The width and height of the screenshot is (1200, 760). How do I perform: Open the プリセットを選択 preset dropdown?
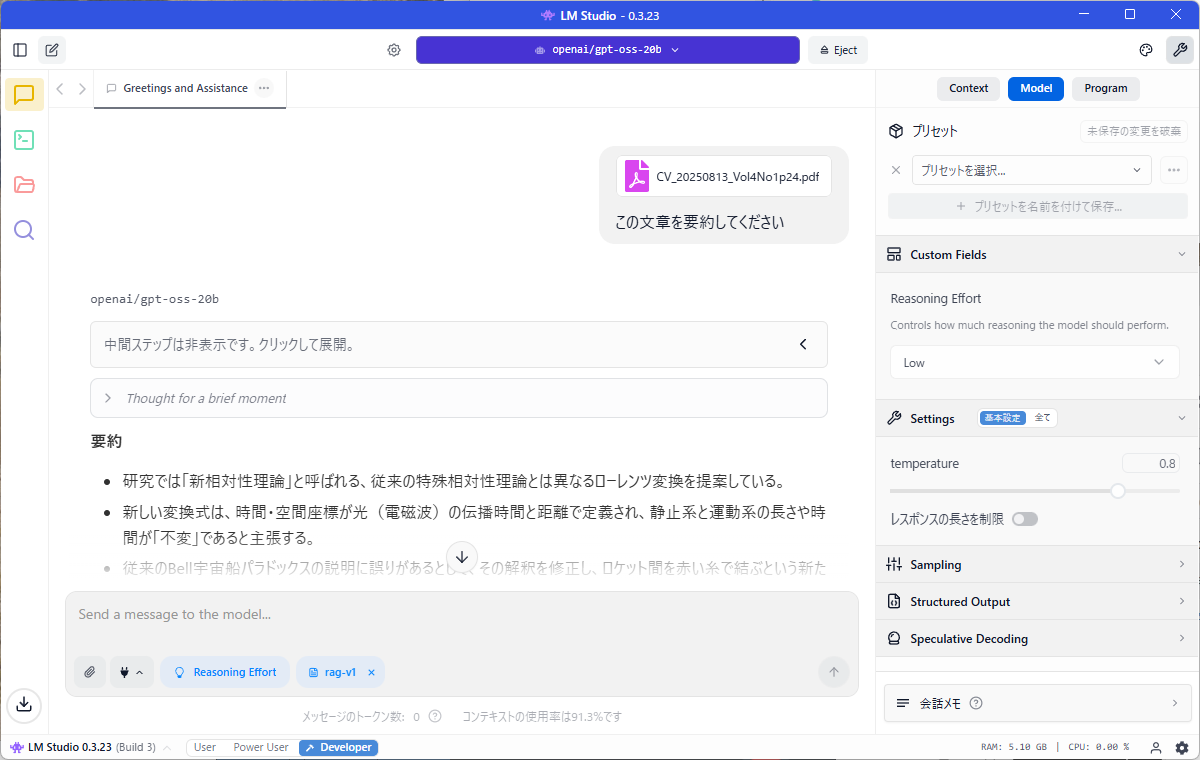(1031, 170)
